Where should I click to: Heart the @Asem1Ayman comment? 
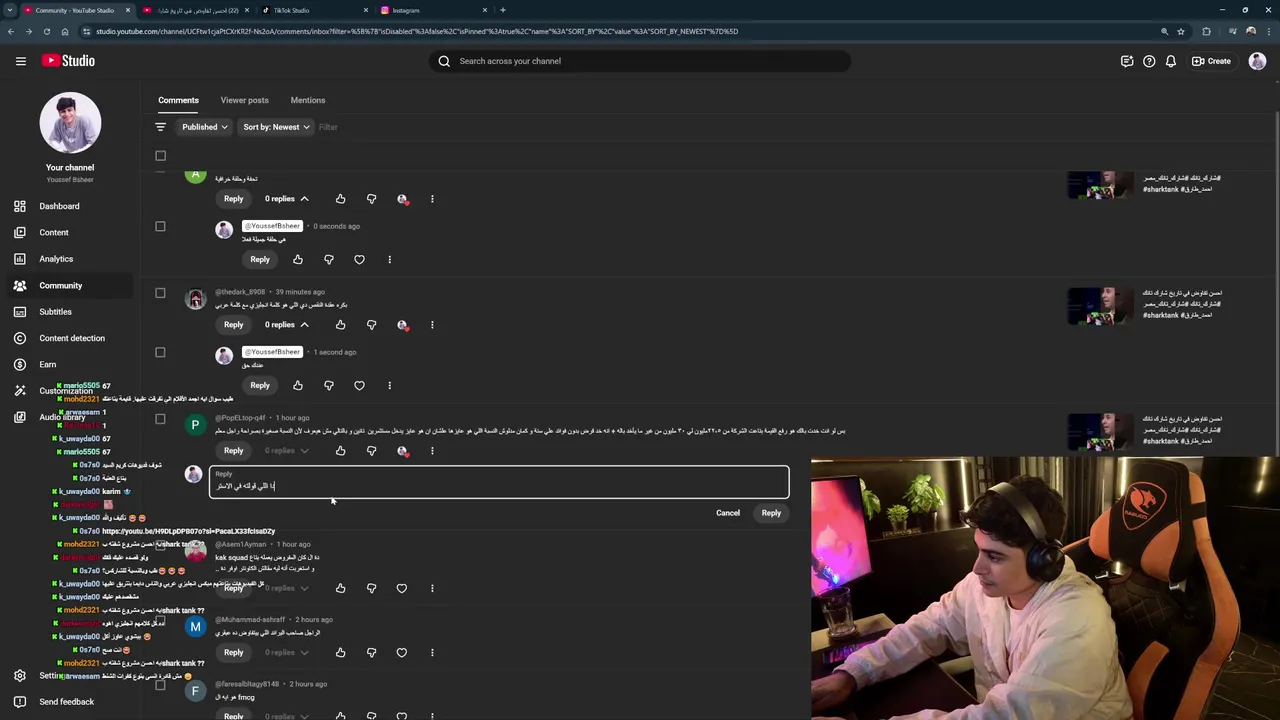click(x=402, y=588)
